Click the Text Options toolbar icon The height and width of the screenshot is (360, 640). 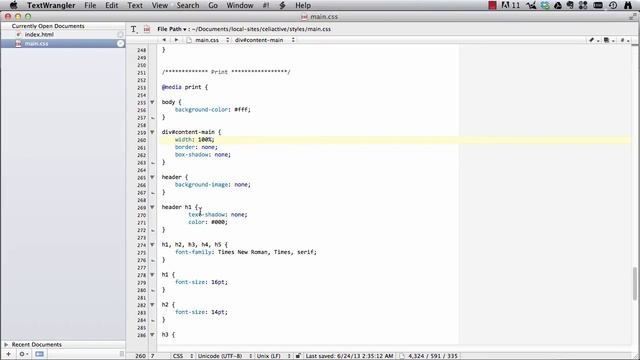(x=134, y=29)
